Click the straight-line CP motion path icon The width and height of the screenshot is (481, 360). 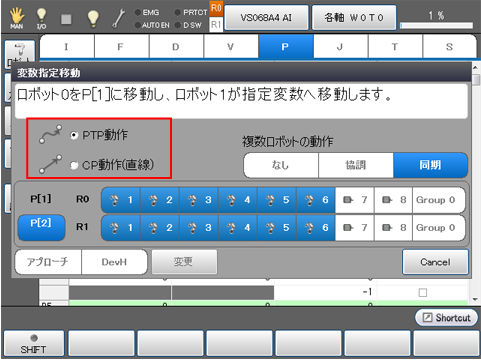pyautogui.click(x=51, y=164)
